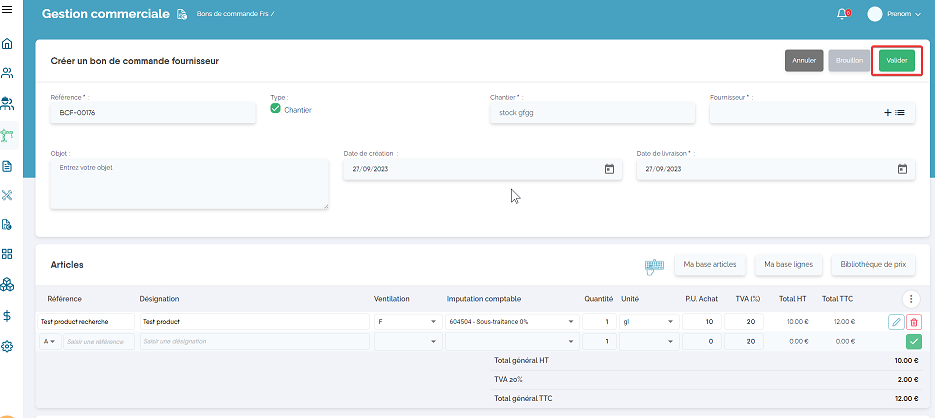
Task: Go to Home in the left sidebar
Action: pos(8,44)
